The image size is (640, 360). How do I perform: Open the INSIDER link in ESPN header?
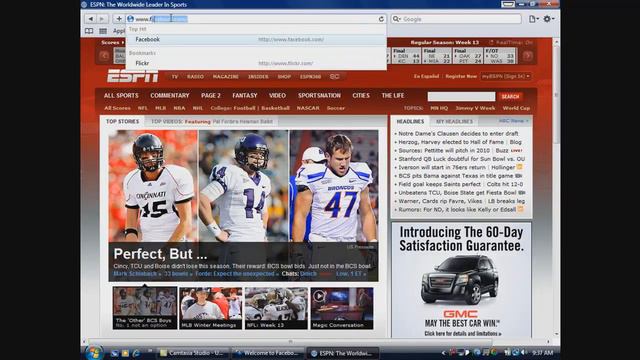[x=258, y=77]
